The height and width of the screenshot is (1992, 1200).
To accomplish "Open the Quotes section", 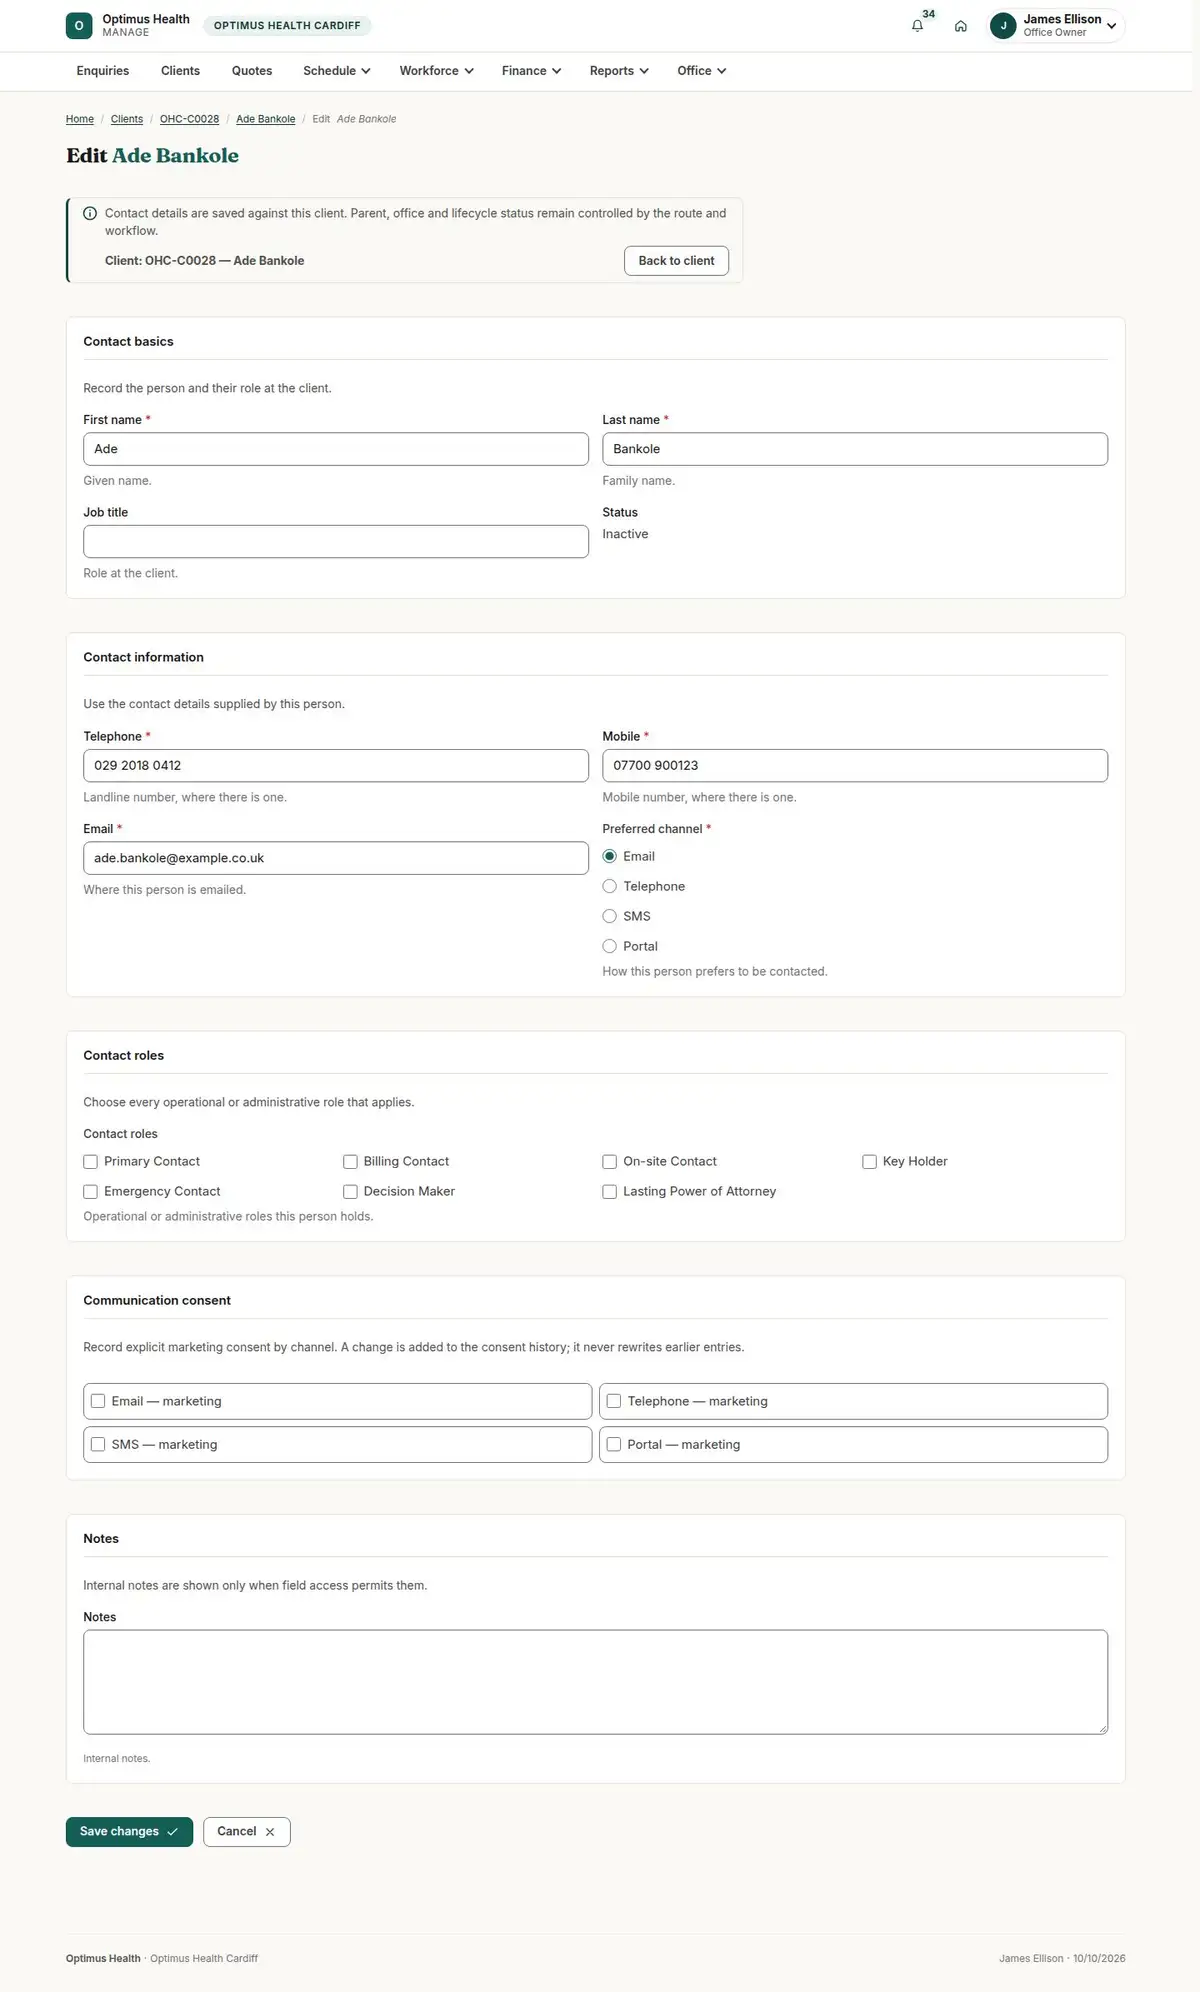I will [252, 71].
